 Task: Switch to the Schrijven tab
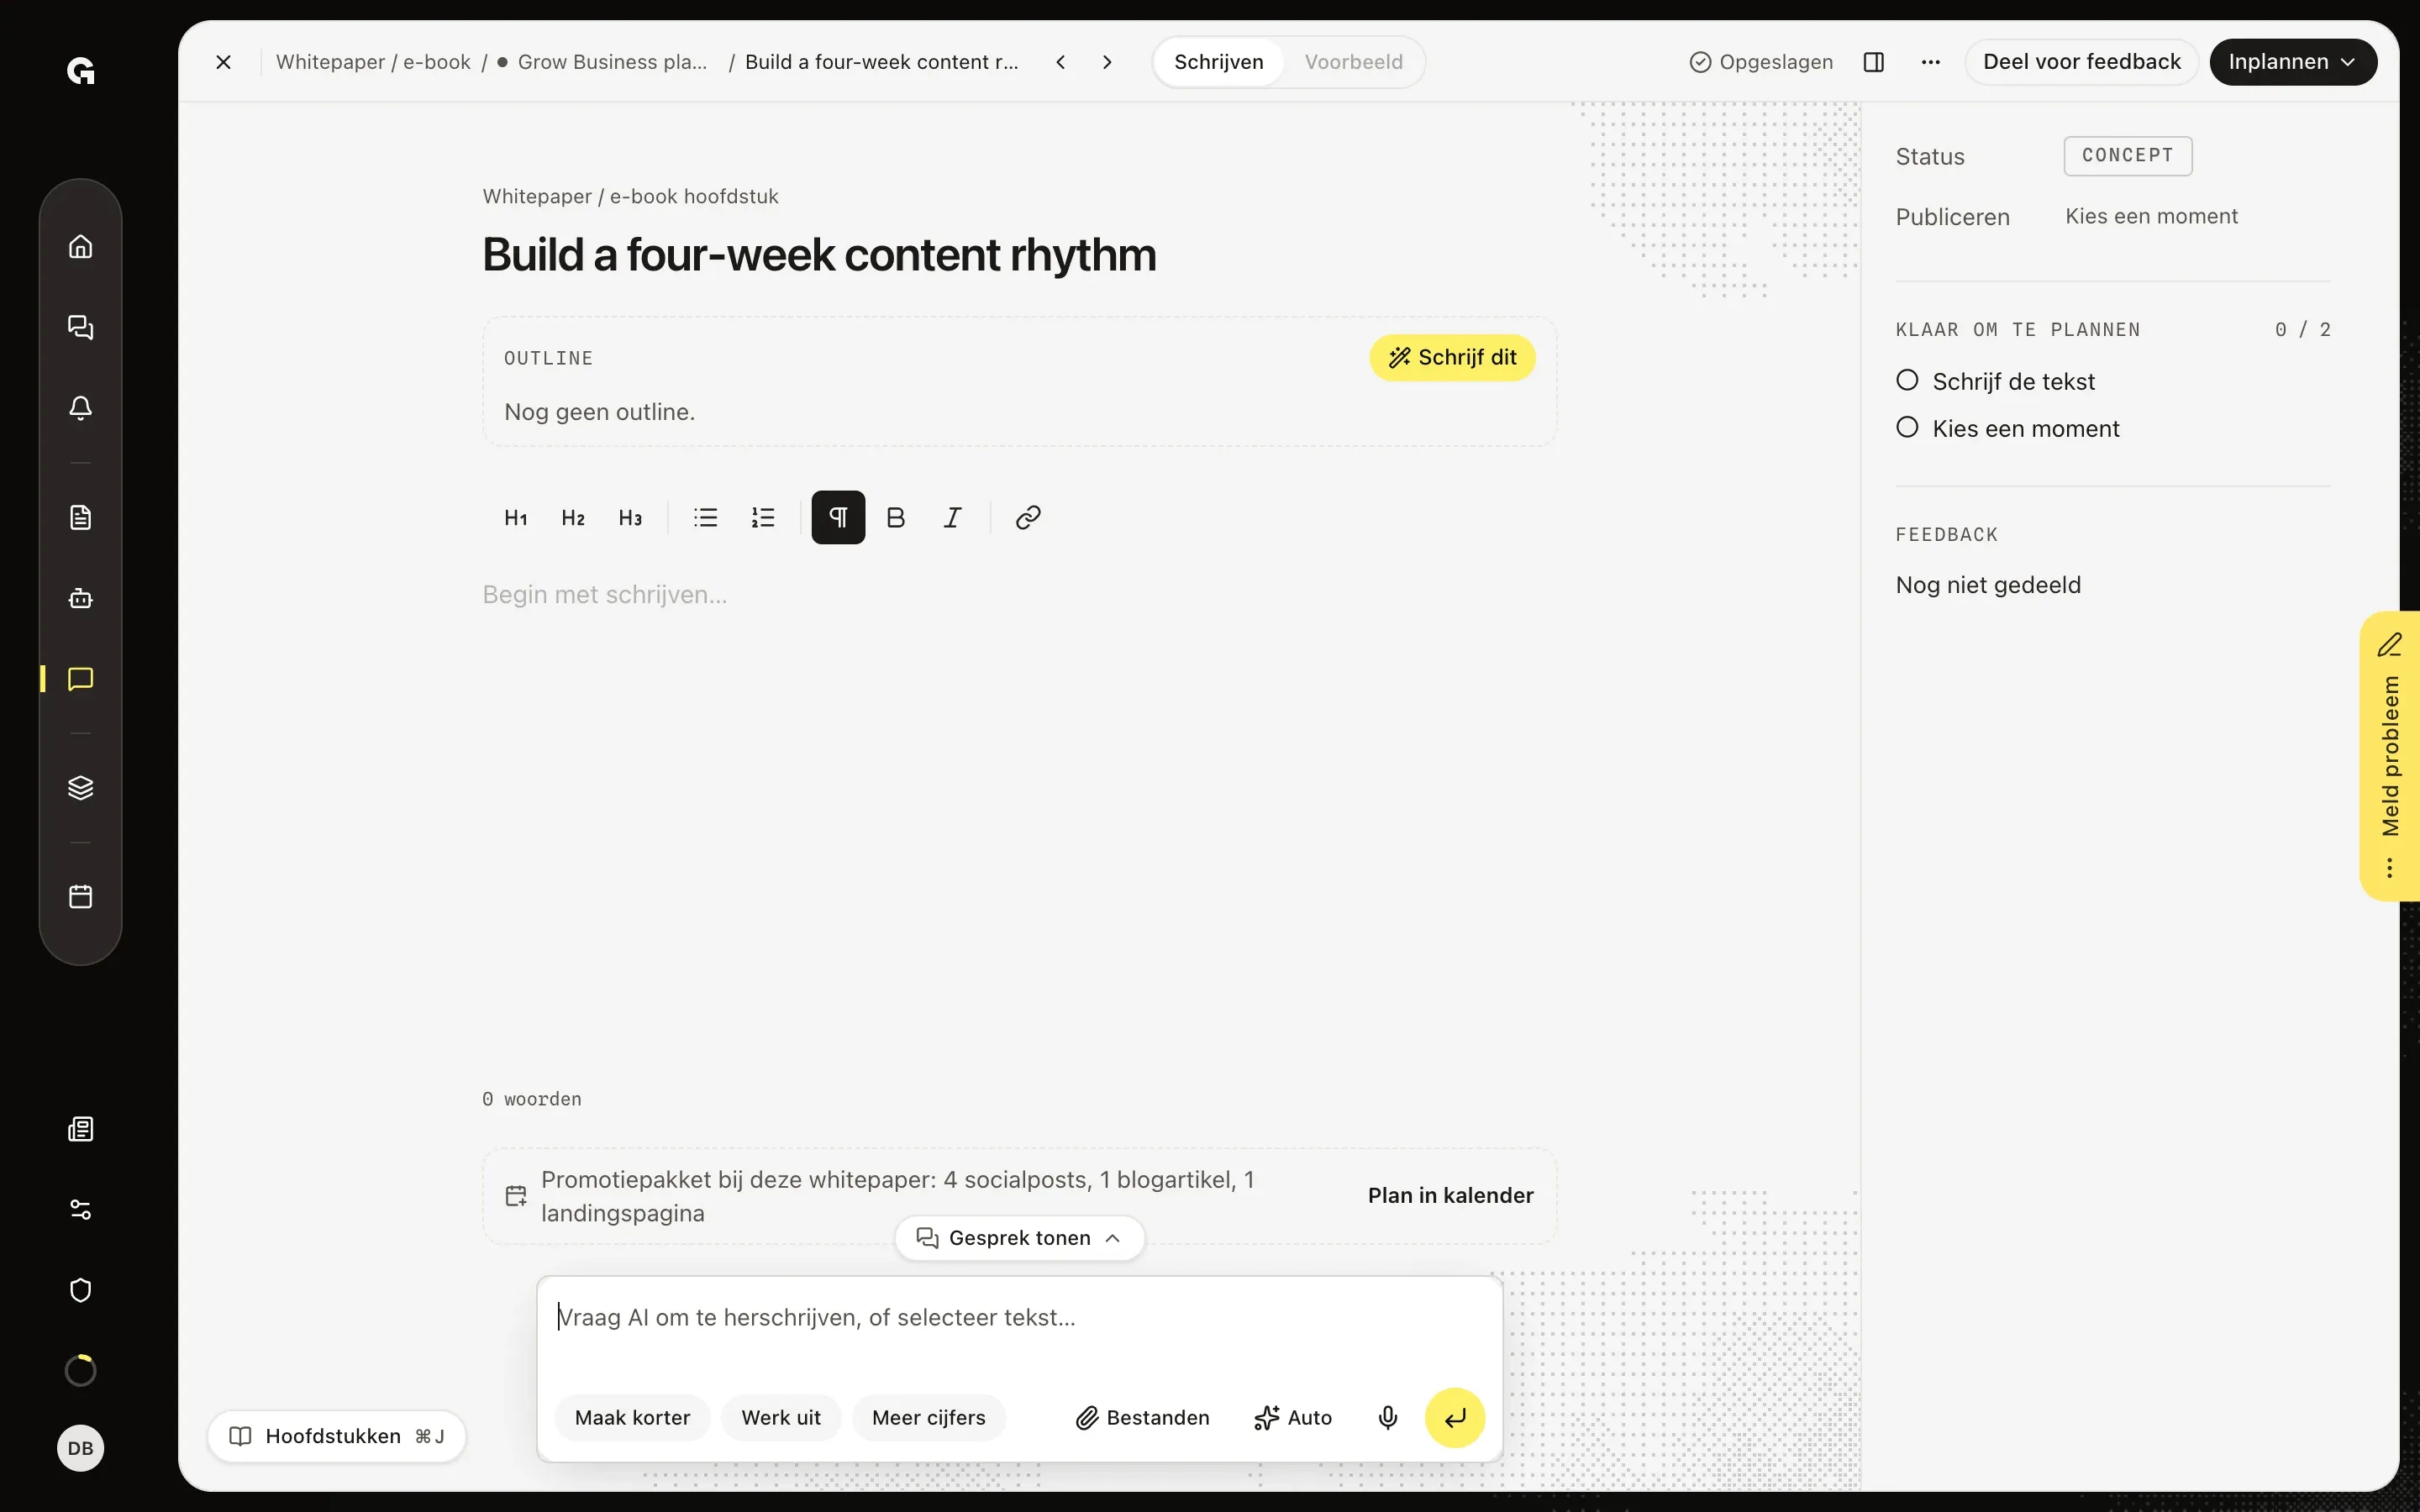coord(1218,62)
